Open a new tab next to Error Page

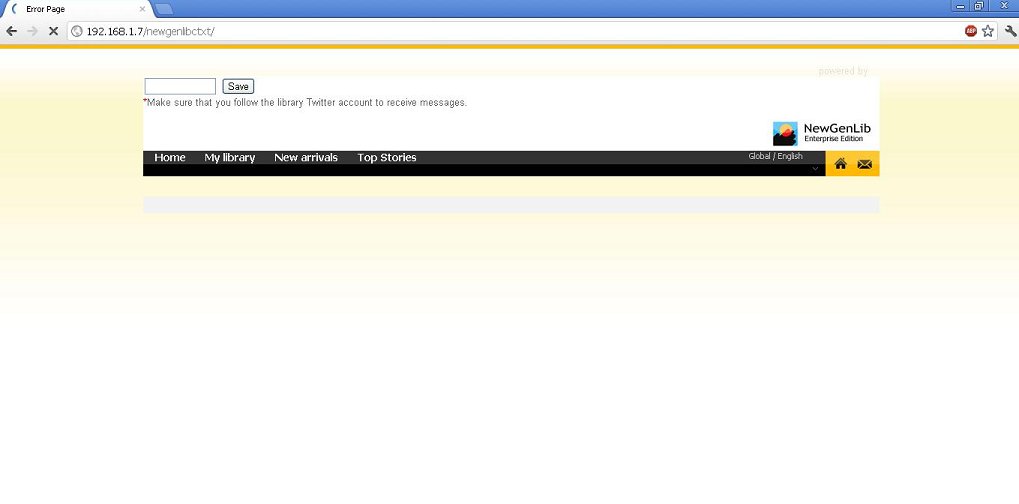(x=164, y=9)
